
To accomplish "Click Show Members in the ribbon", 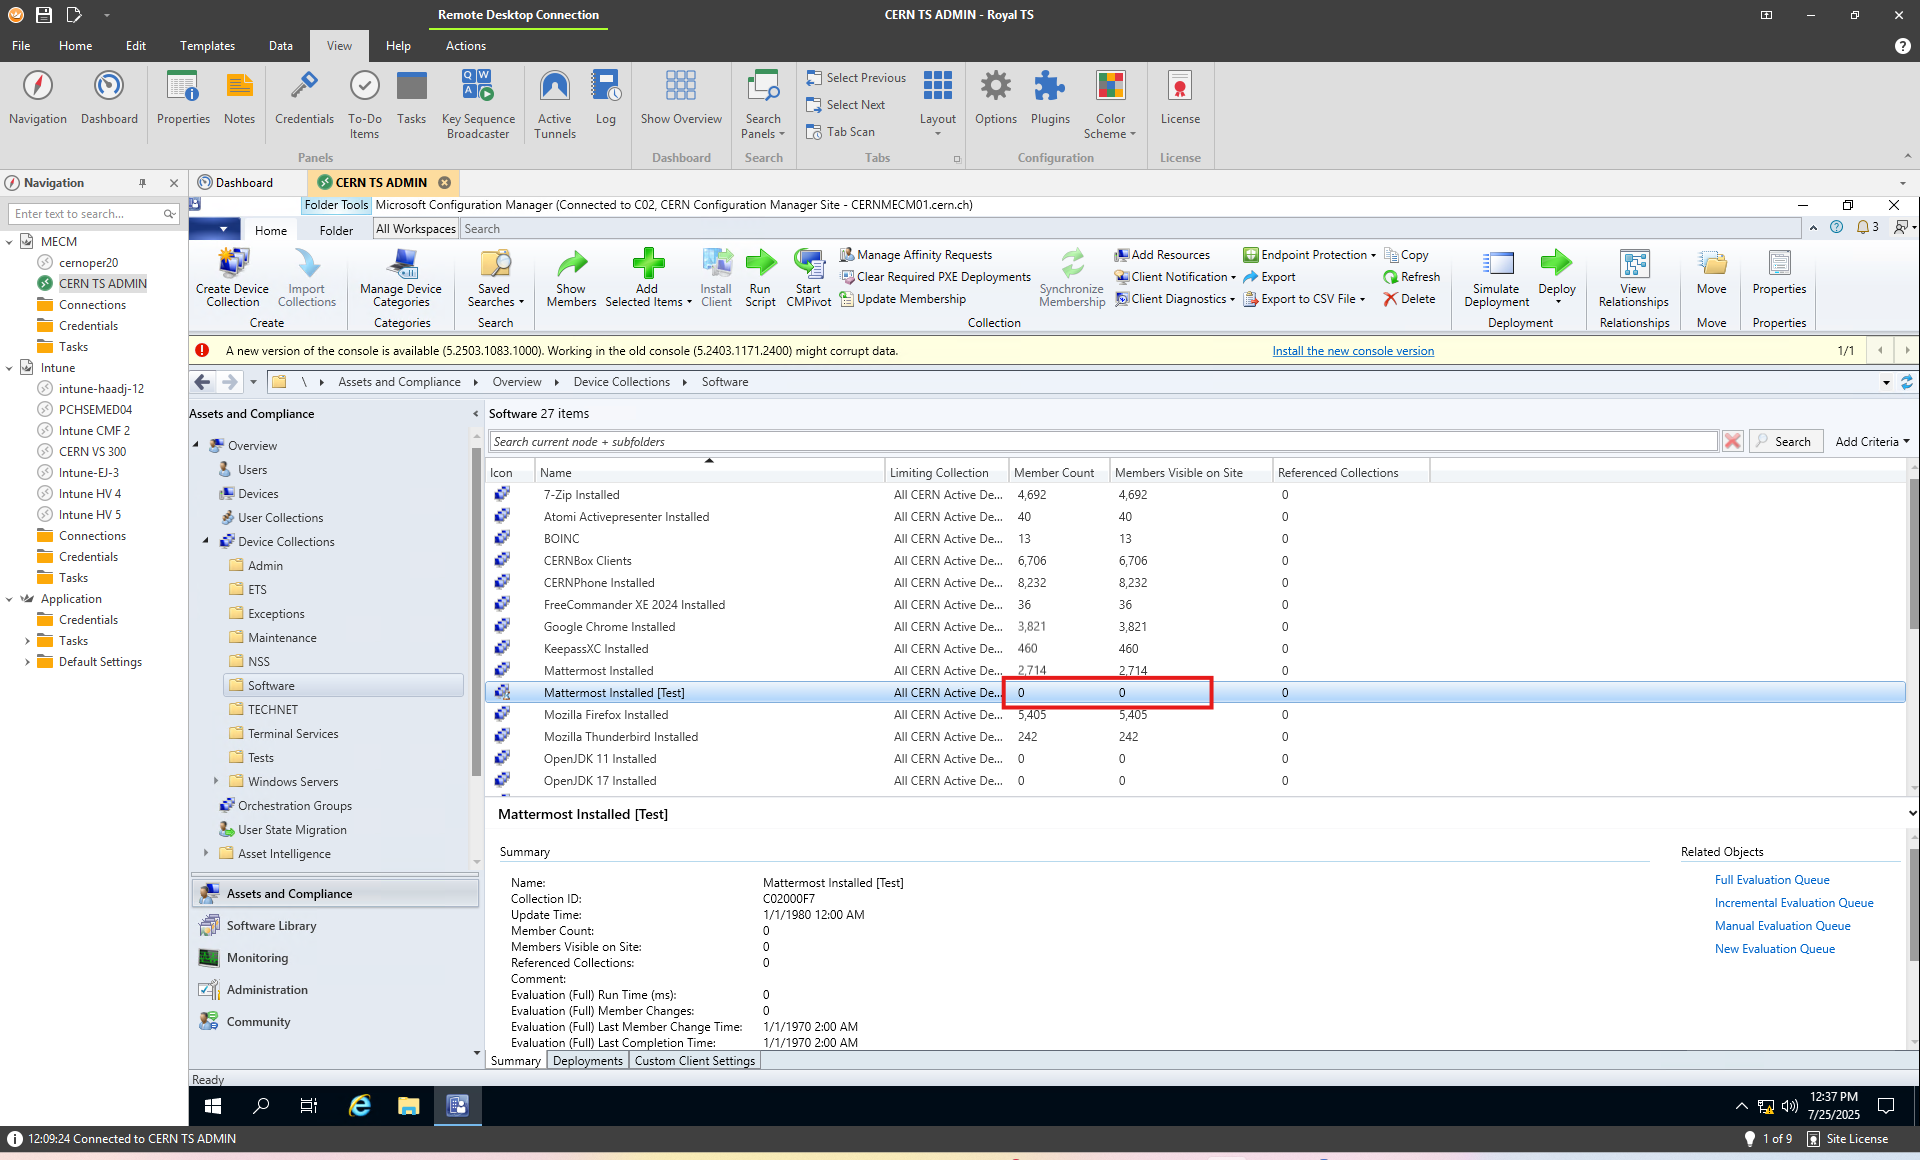I will 571,277.
